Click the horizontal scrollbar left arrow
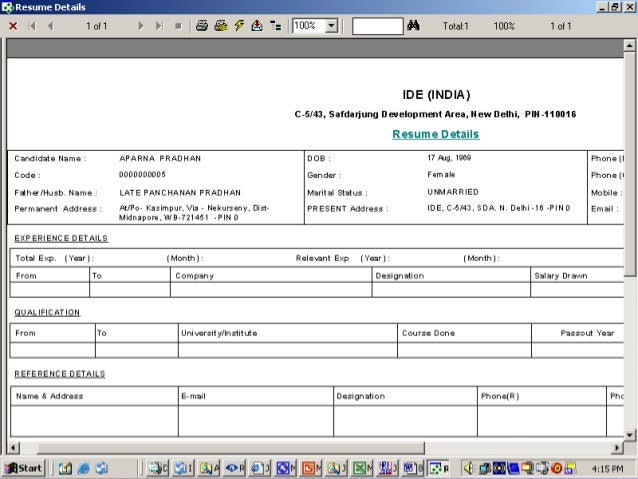Image resolution: width=638 pixels, height=479 pixels. click(x=13, y=448)
